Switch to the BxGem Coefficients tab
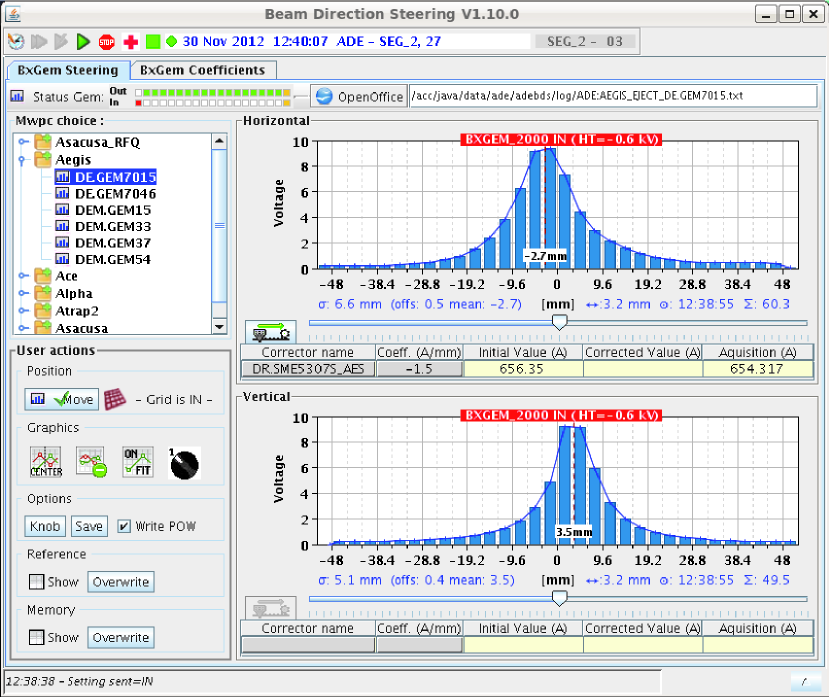 point(203,70)
